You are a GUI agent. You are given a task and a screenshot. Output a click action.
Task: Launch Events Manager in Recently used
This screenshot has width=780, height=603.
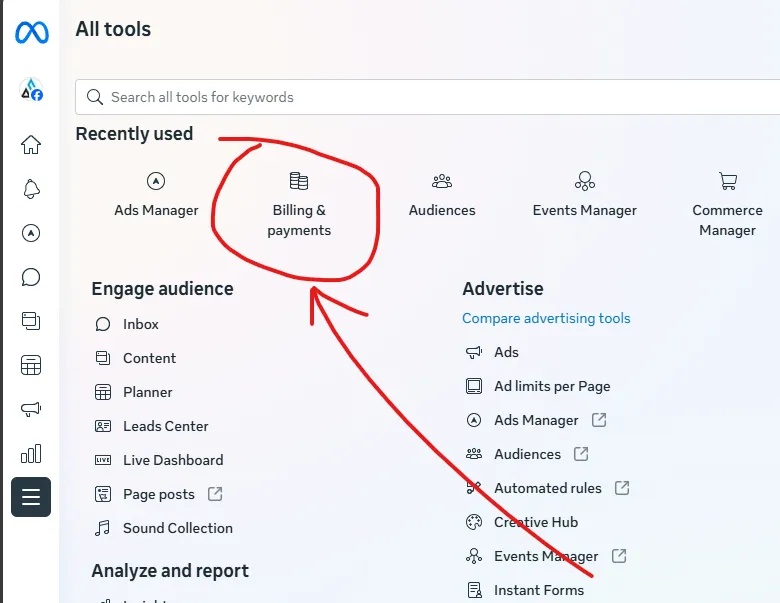point(584,196)
